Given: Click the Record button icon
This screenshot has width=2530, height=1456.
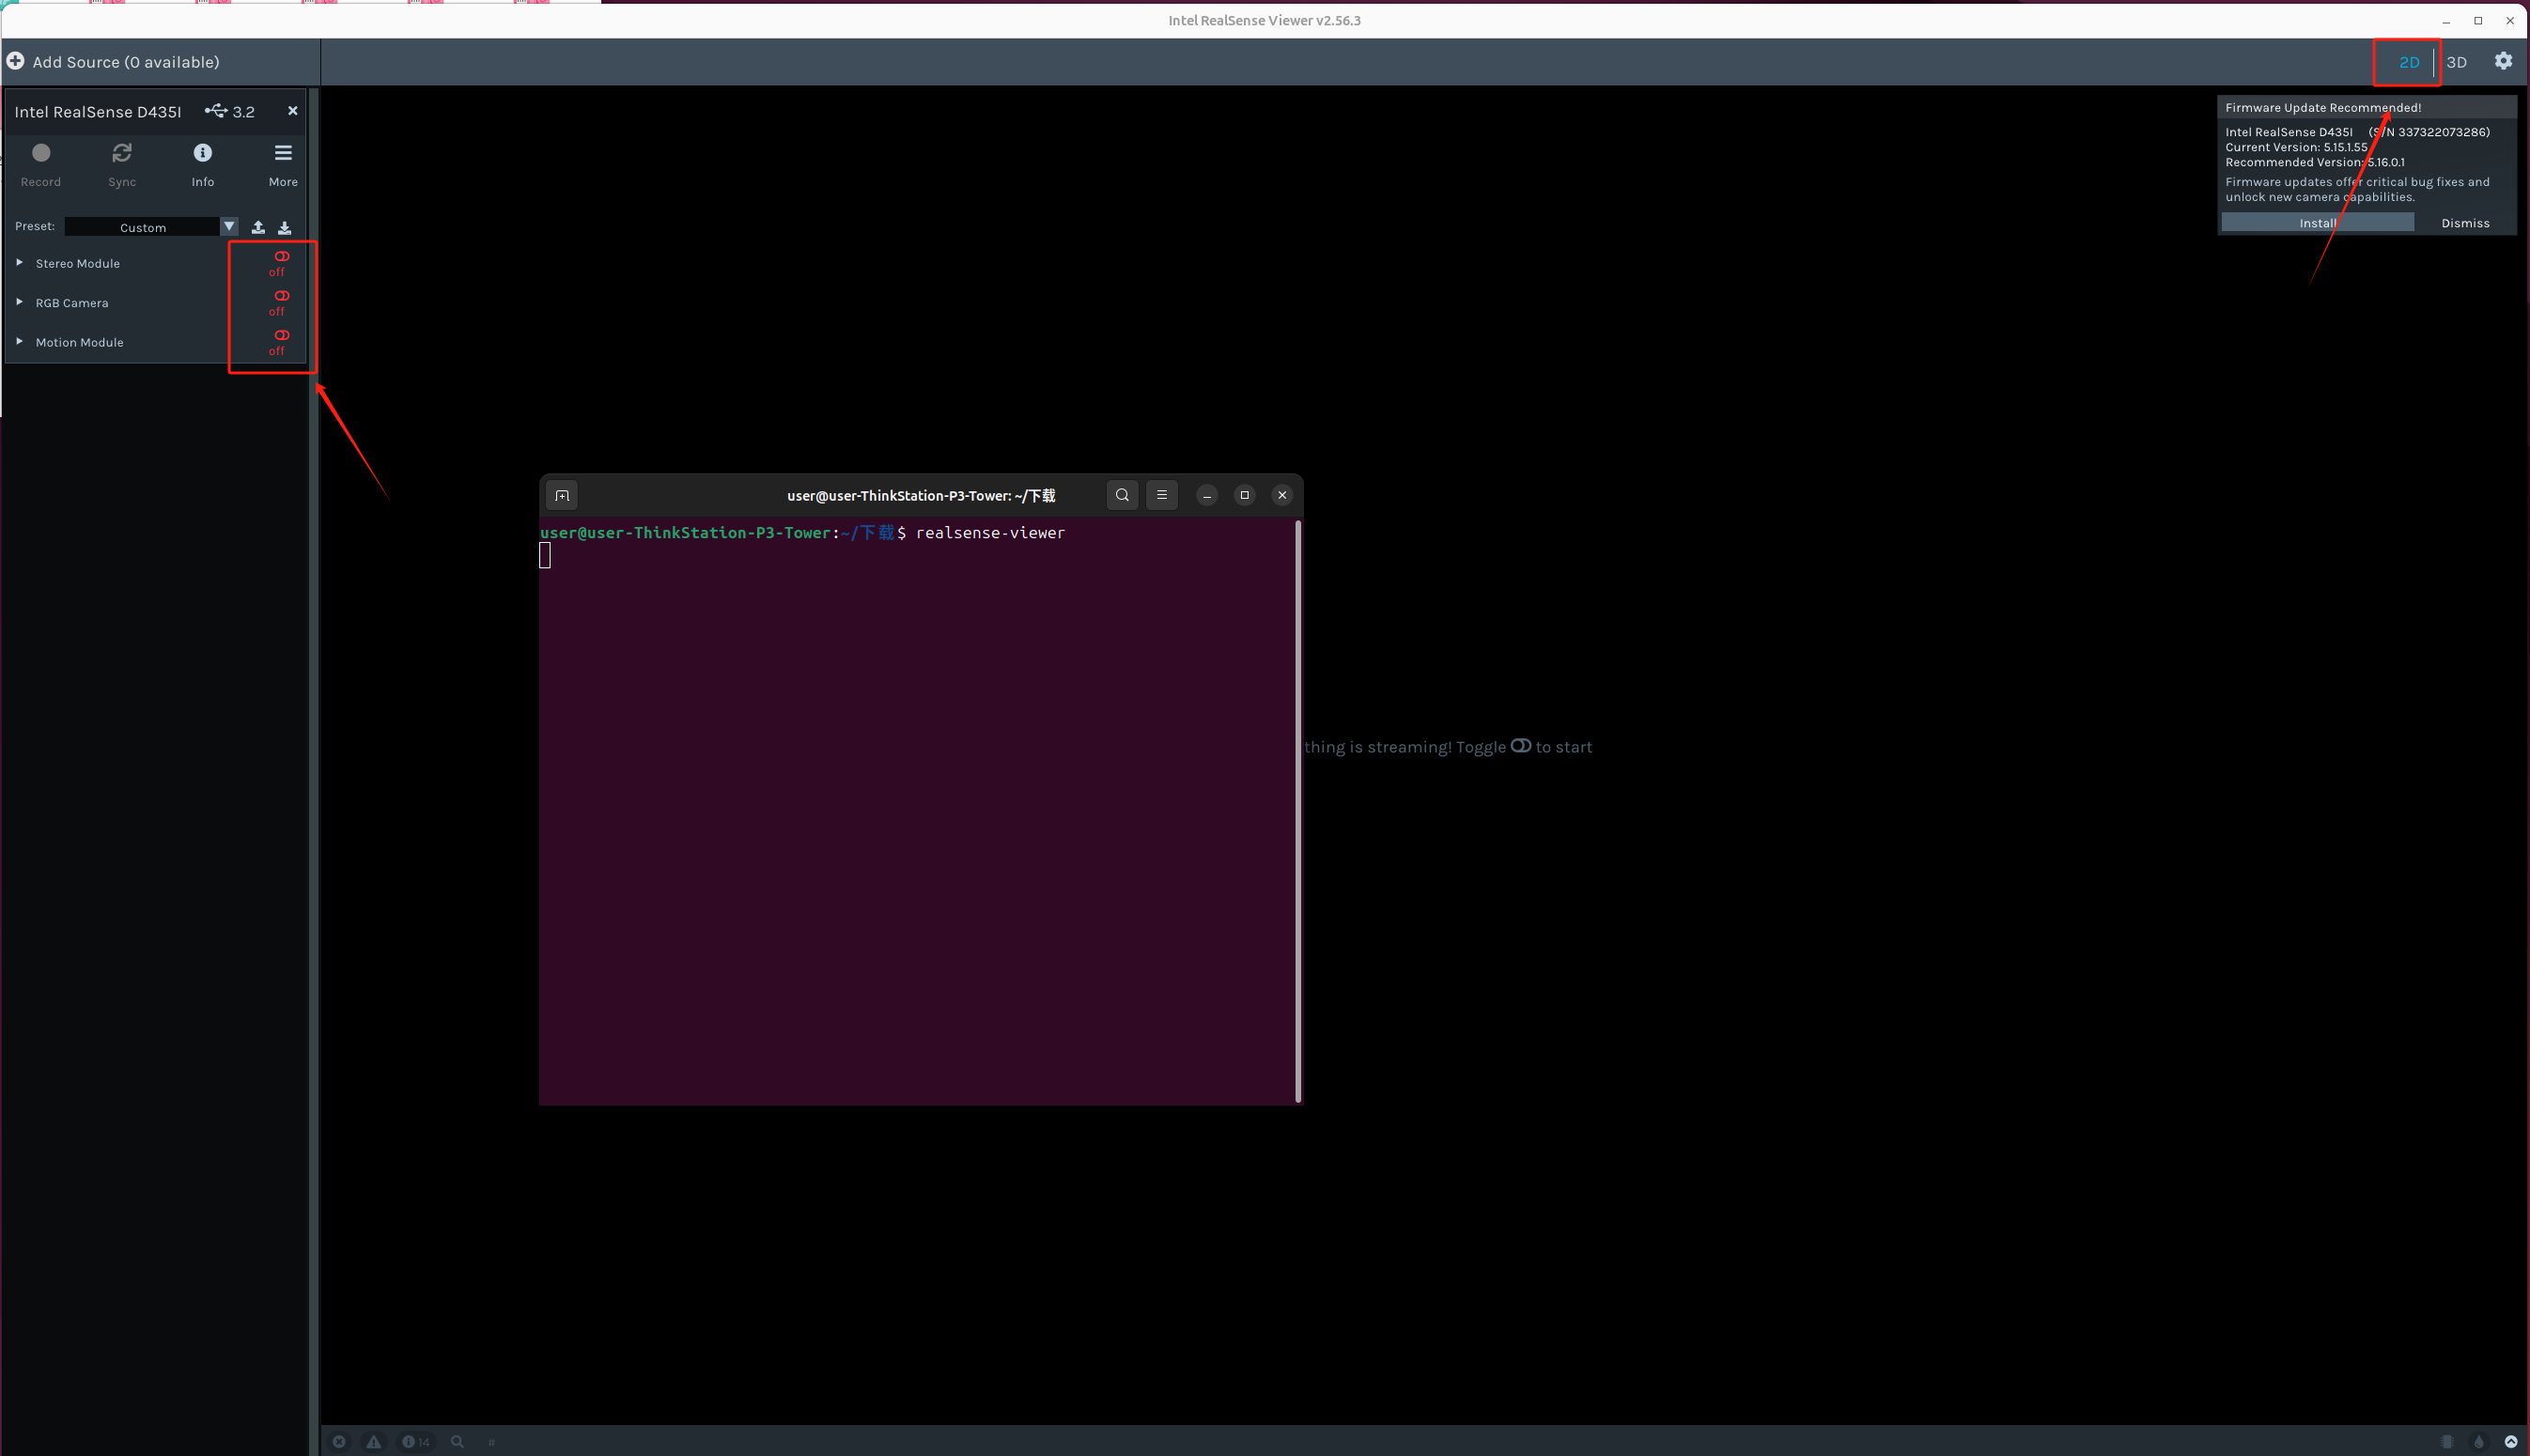Looking at the screenshot, I should 41,153.
